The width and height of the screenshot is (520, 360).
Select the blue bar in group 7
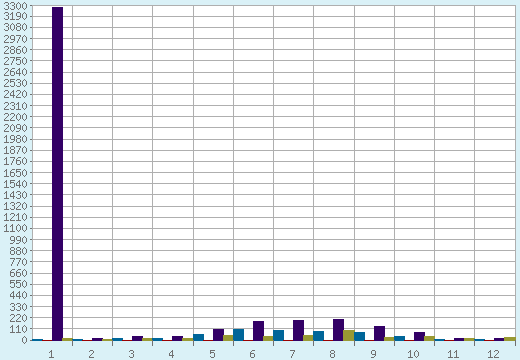click(278, 335)
